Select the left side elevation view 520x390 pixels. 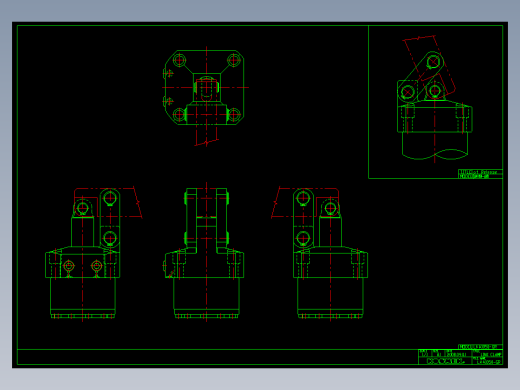[94, 253]
